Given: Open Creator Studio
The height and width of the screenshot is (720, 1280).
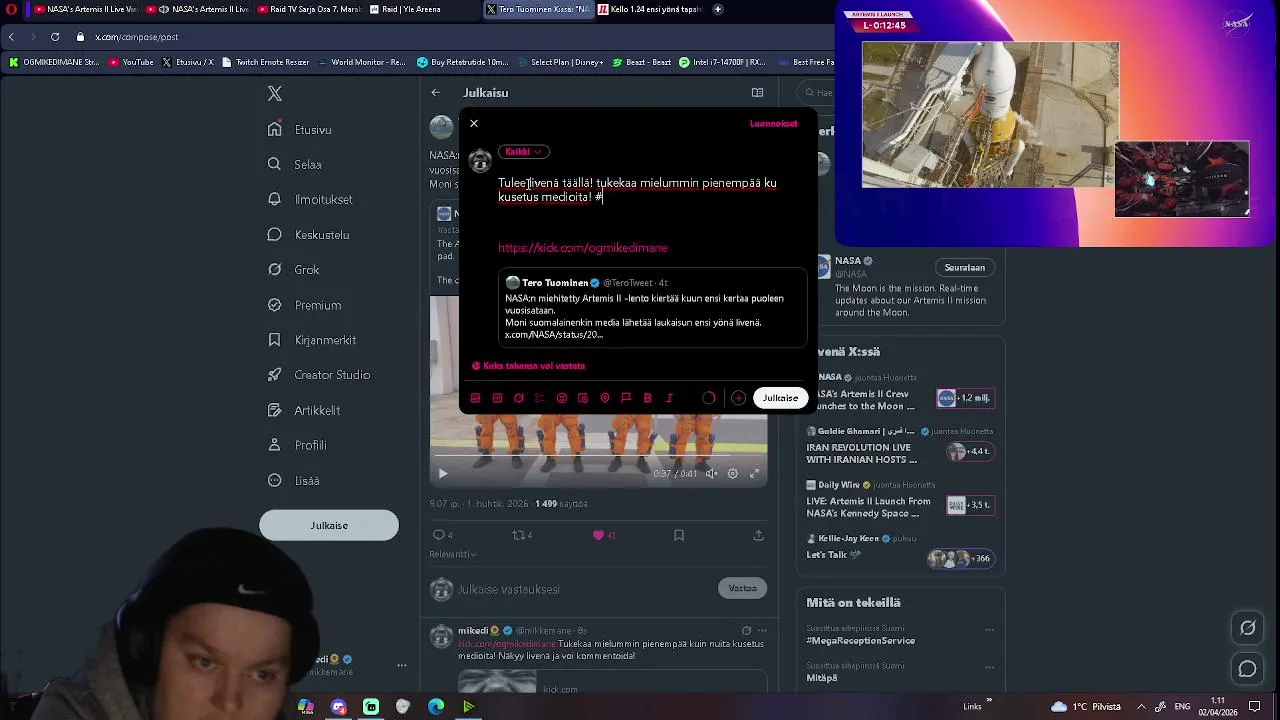Looking at the screenshot, I should coord(319,375).
